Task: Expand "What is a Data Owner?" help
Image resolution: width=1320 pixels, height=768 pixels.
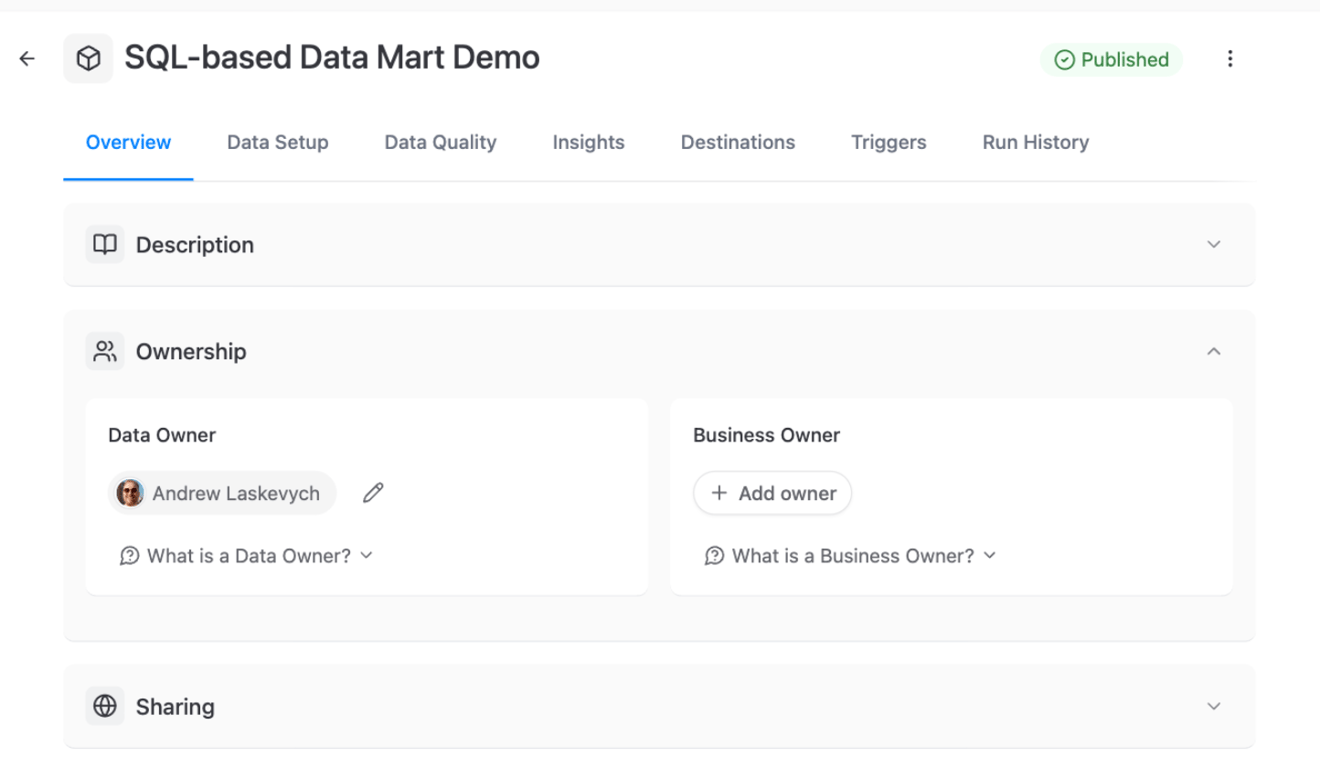Action: click(246, 556)
